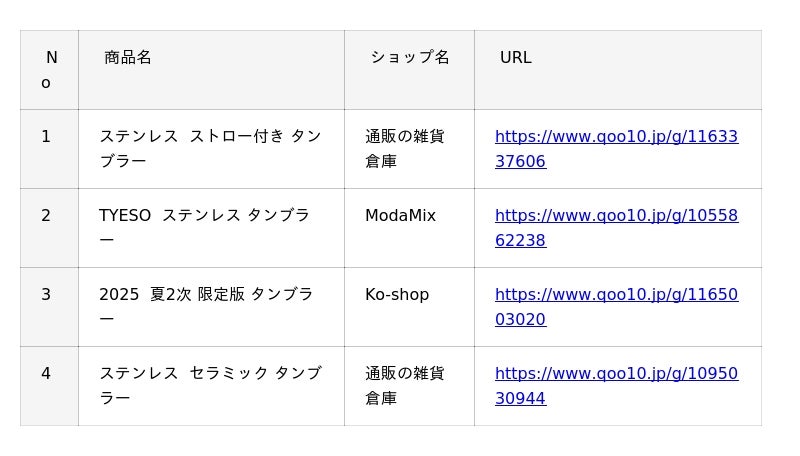Image resolution: width=800 pixels, height=456 pixels.
Task: Select the 2025 夏2次 限定版 タンブラー cell
Action: point(206,306)
